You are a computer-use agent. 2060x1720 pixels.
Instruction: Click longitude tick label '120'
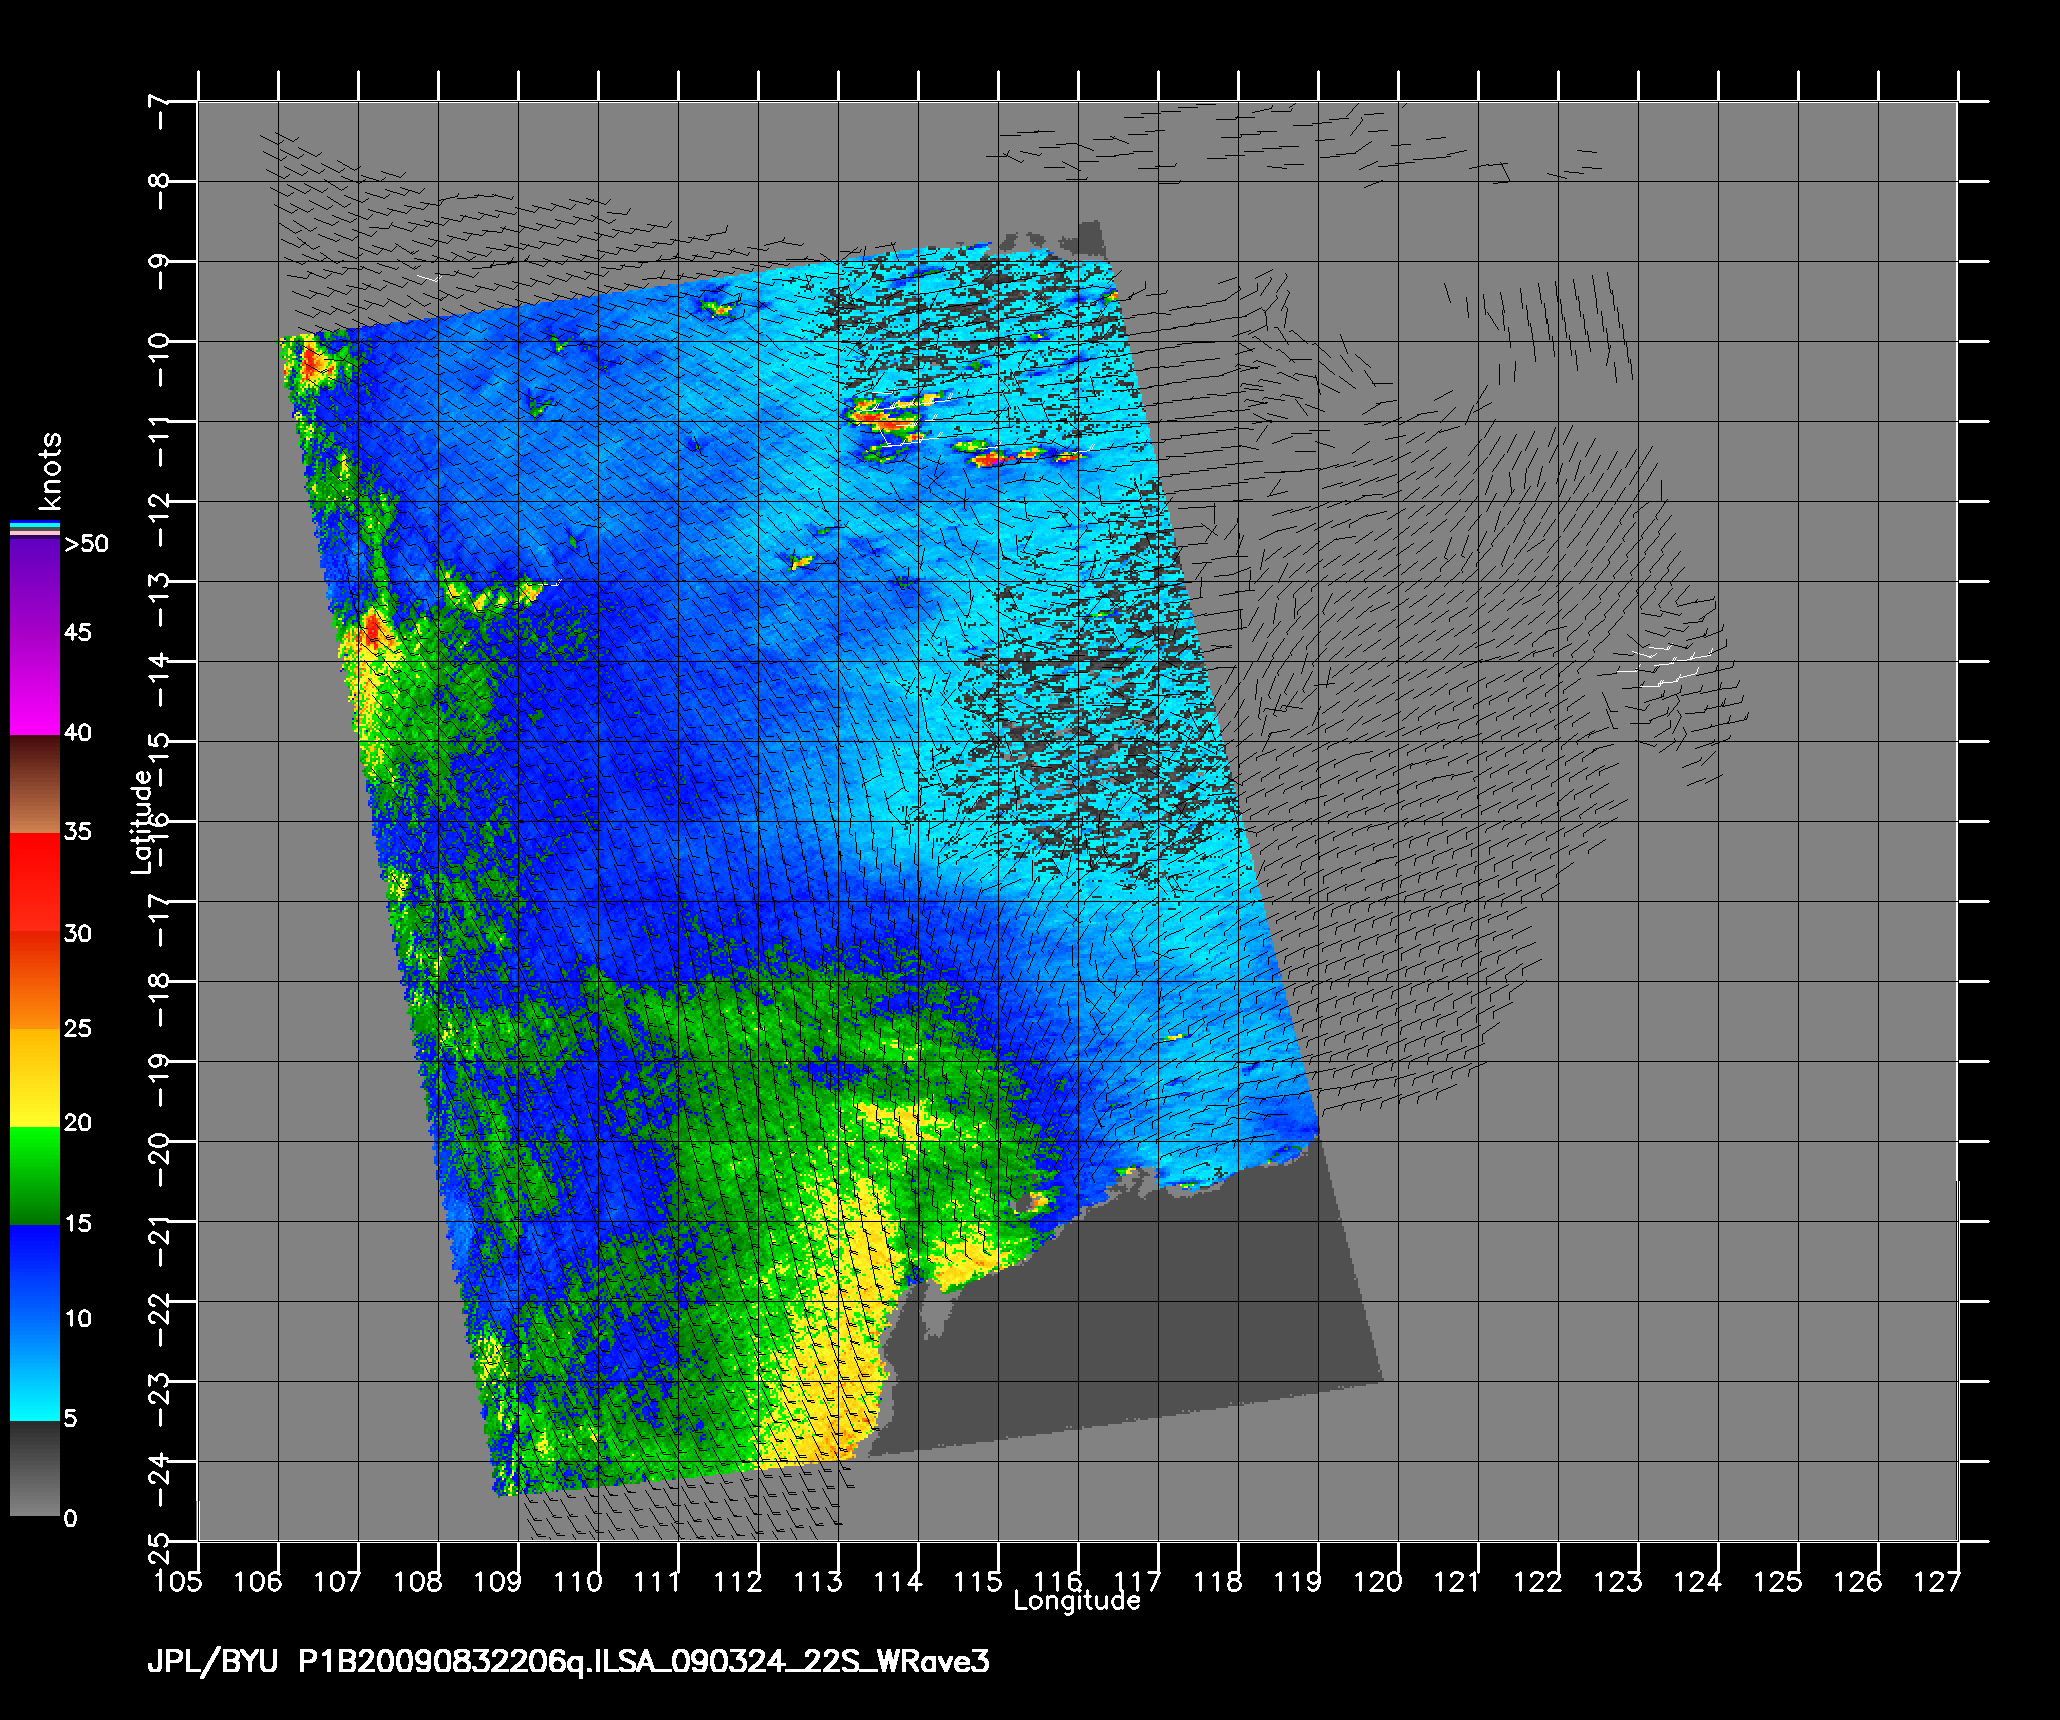point(1379,1582)
